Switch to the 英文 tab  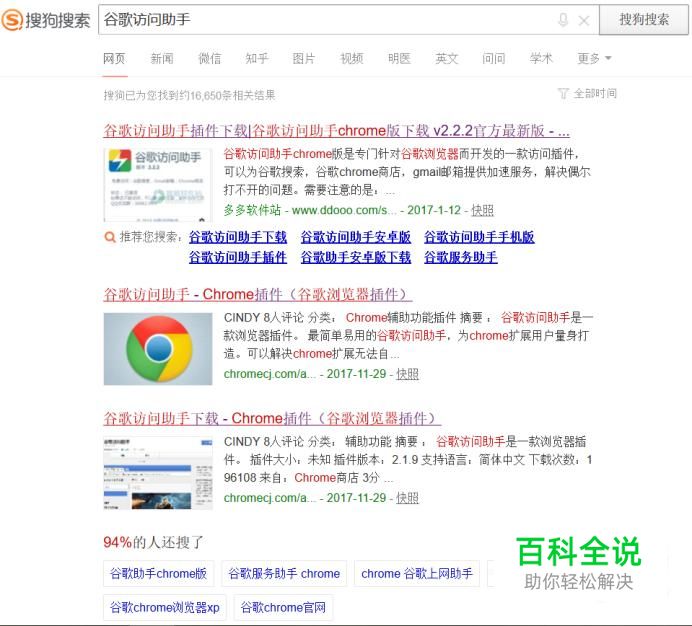pyautogui.click(x=447, y=58)
